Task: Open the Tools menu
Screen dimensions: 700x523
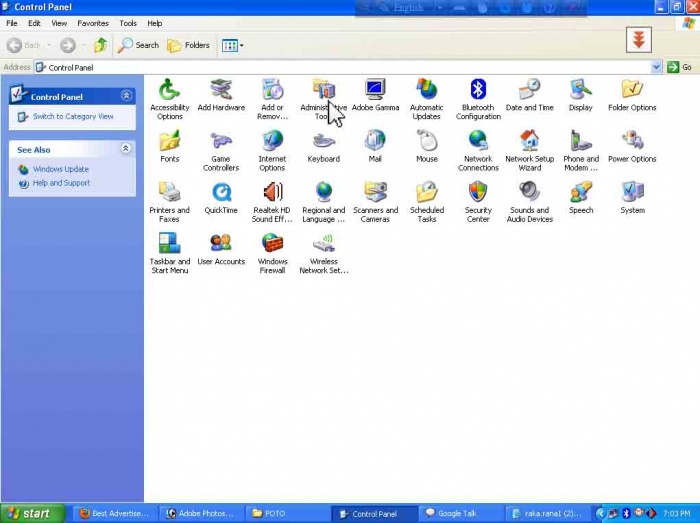Action: [128, 23]
